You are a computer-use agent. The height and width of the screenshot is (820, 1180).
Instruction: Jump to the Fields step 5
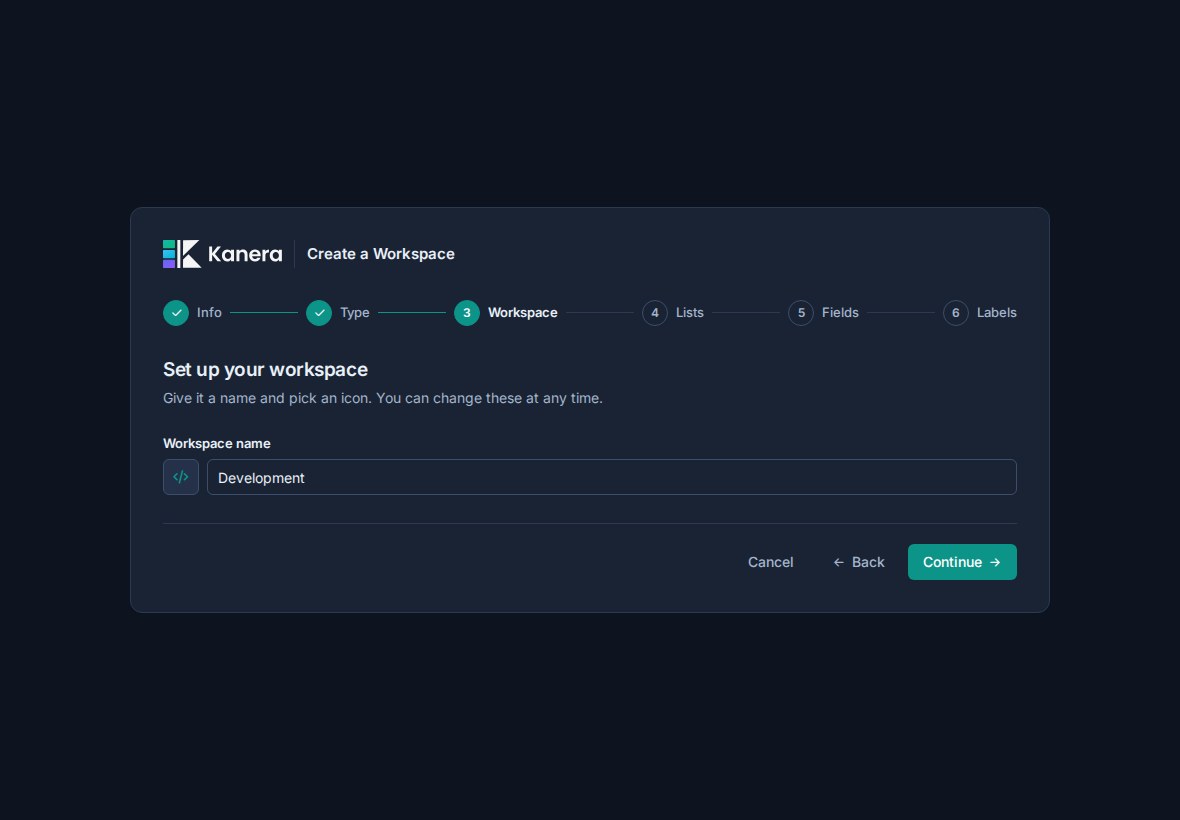(823, 313)
